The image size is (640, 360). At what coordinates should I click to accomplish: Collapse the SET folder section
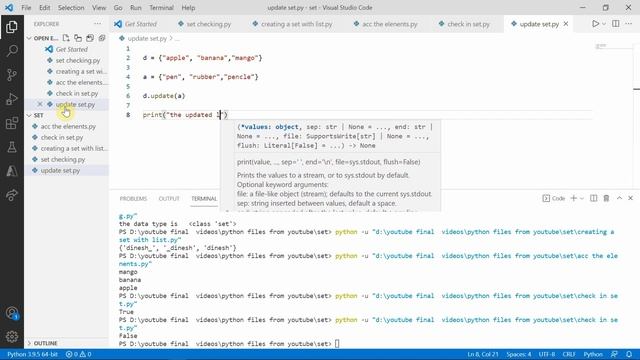29,116
